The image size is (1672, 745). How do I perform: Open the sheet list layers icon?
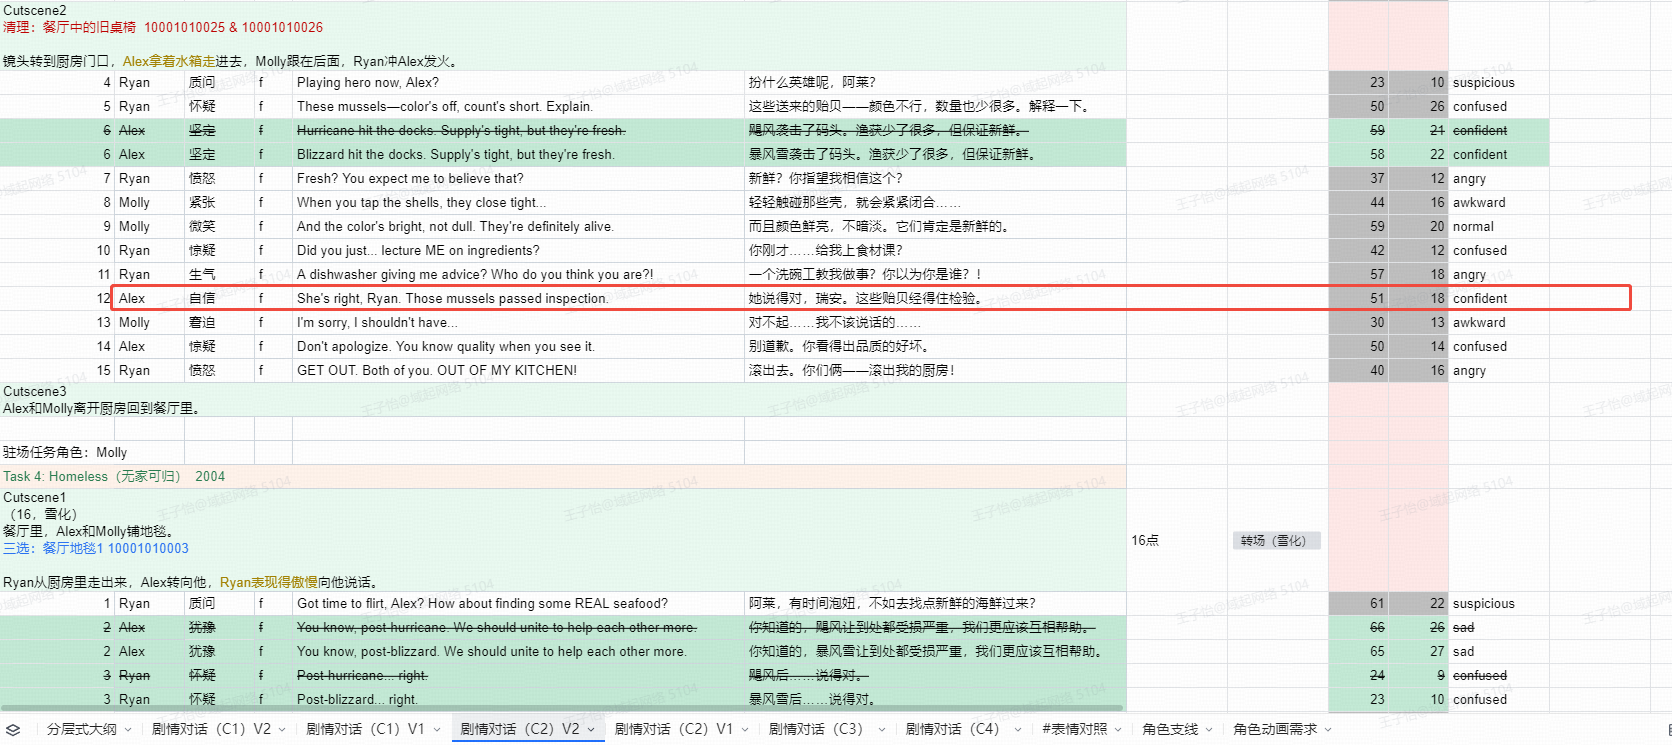click(x=13, y=730)
